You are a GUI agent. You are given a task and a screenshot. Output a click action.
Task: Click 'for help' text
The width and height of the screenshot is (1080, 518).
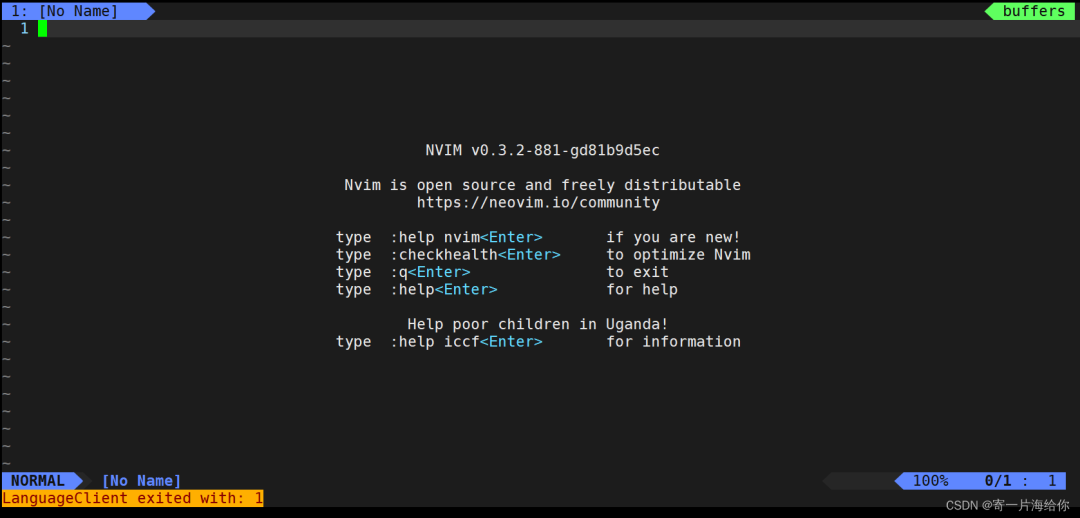[642, 289]
